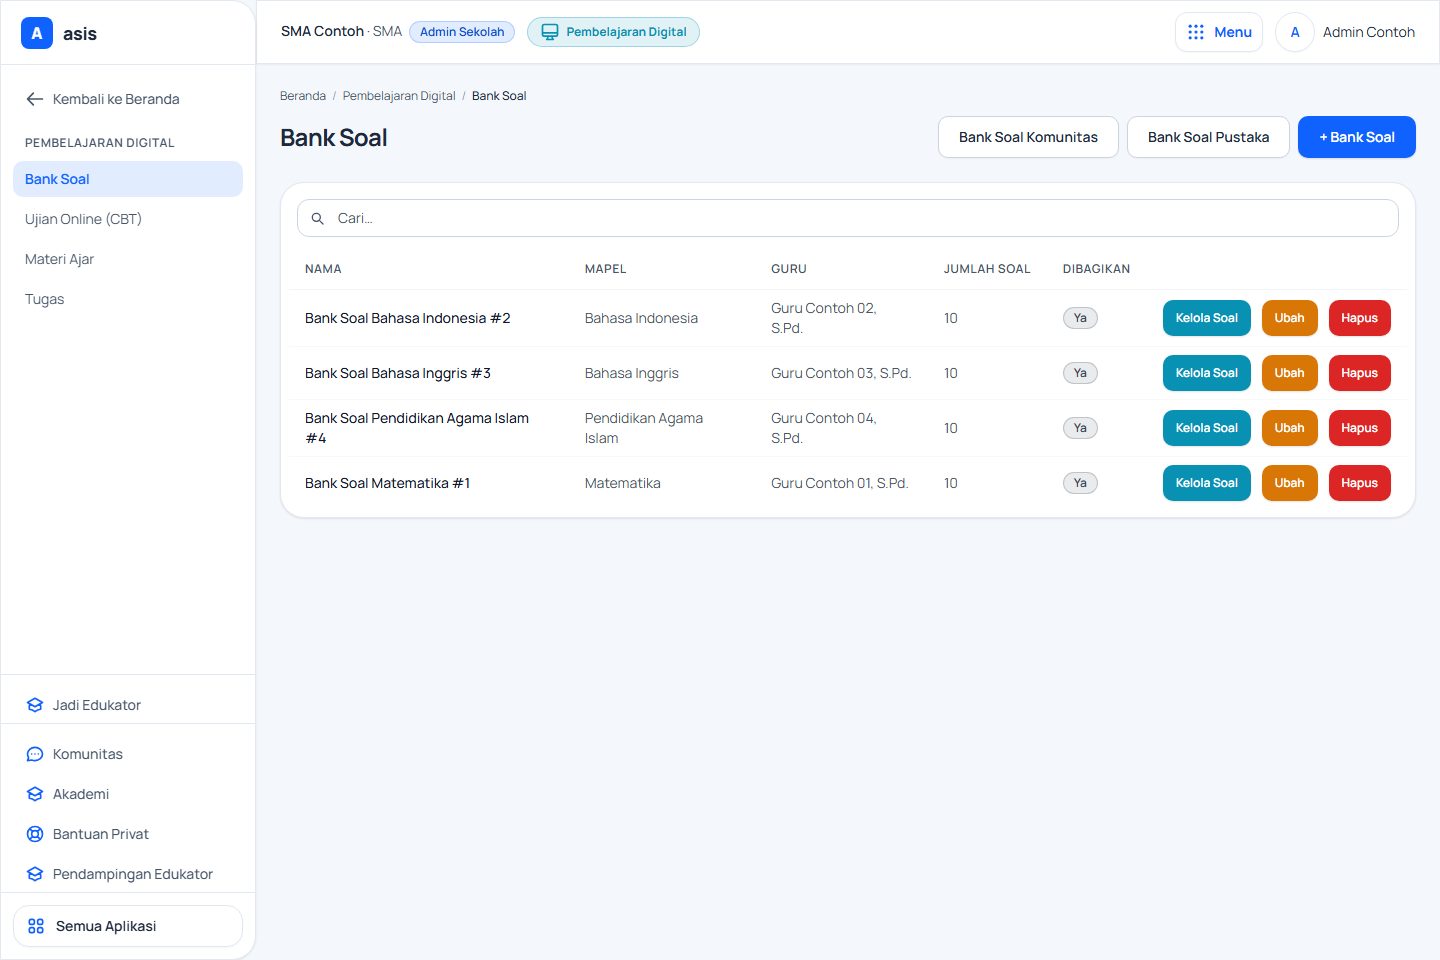Click the Semua Aplikasi grid icon

36,926
